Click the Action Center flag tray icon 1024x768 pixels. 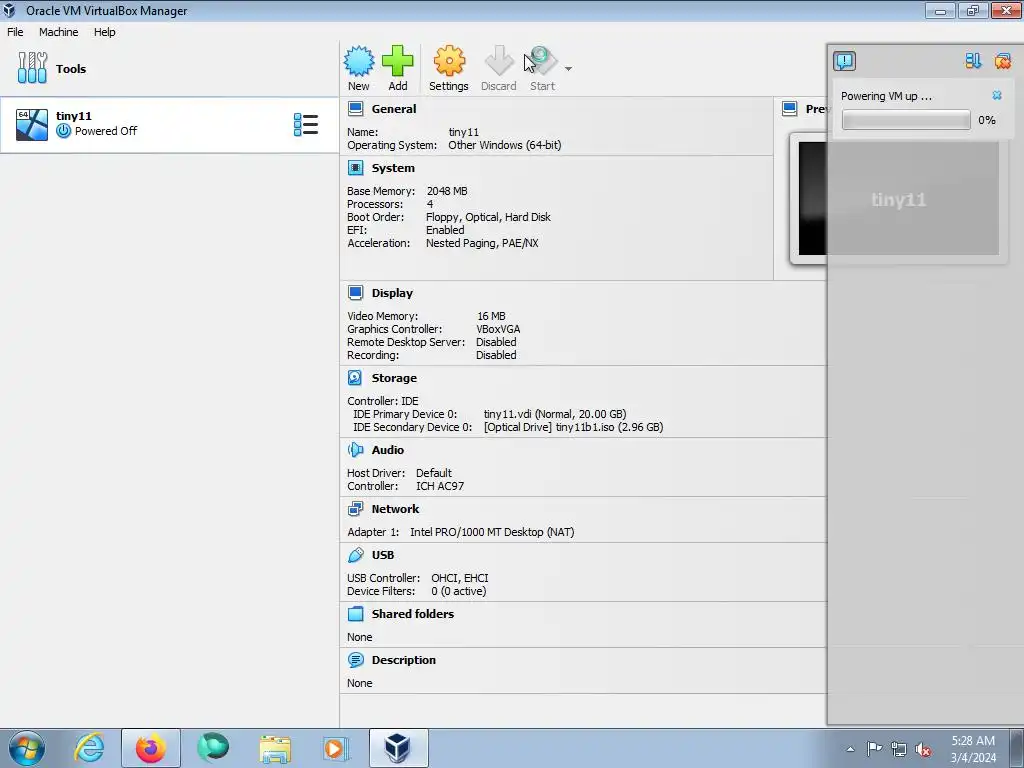(x=874, y=749)
